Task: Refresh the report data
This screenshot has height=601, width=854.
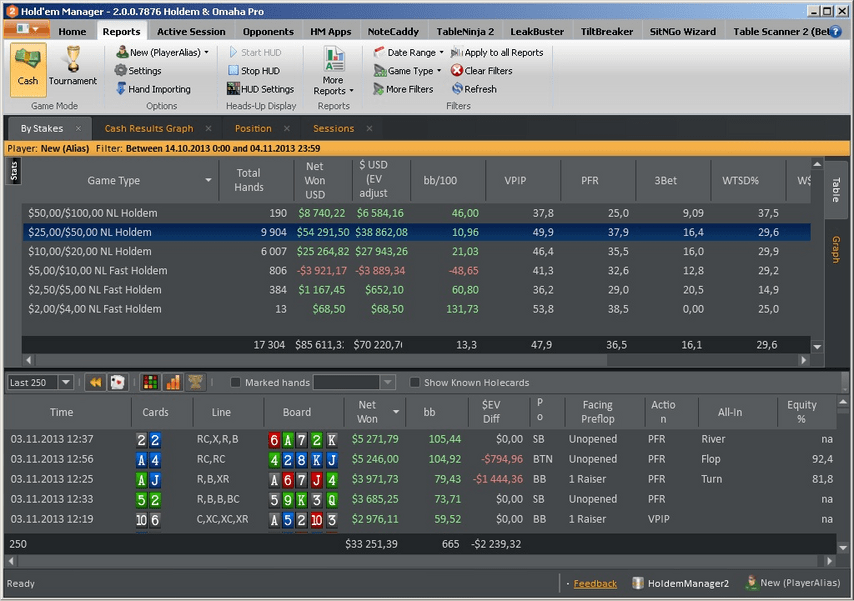Action: click(x=474, y=89)
